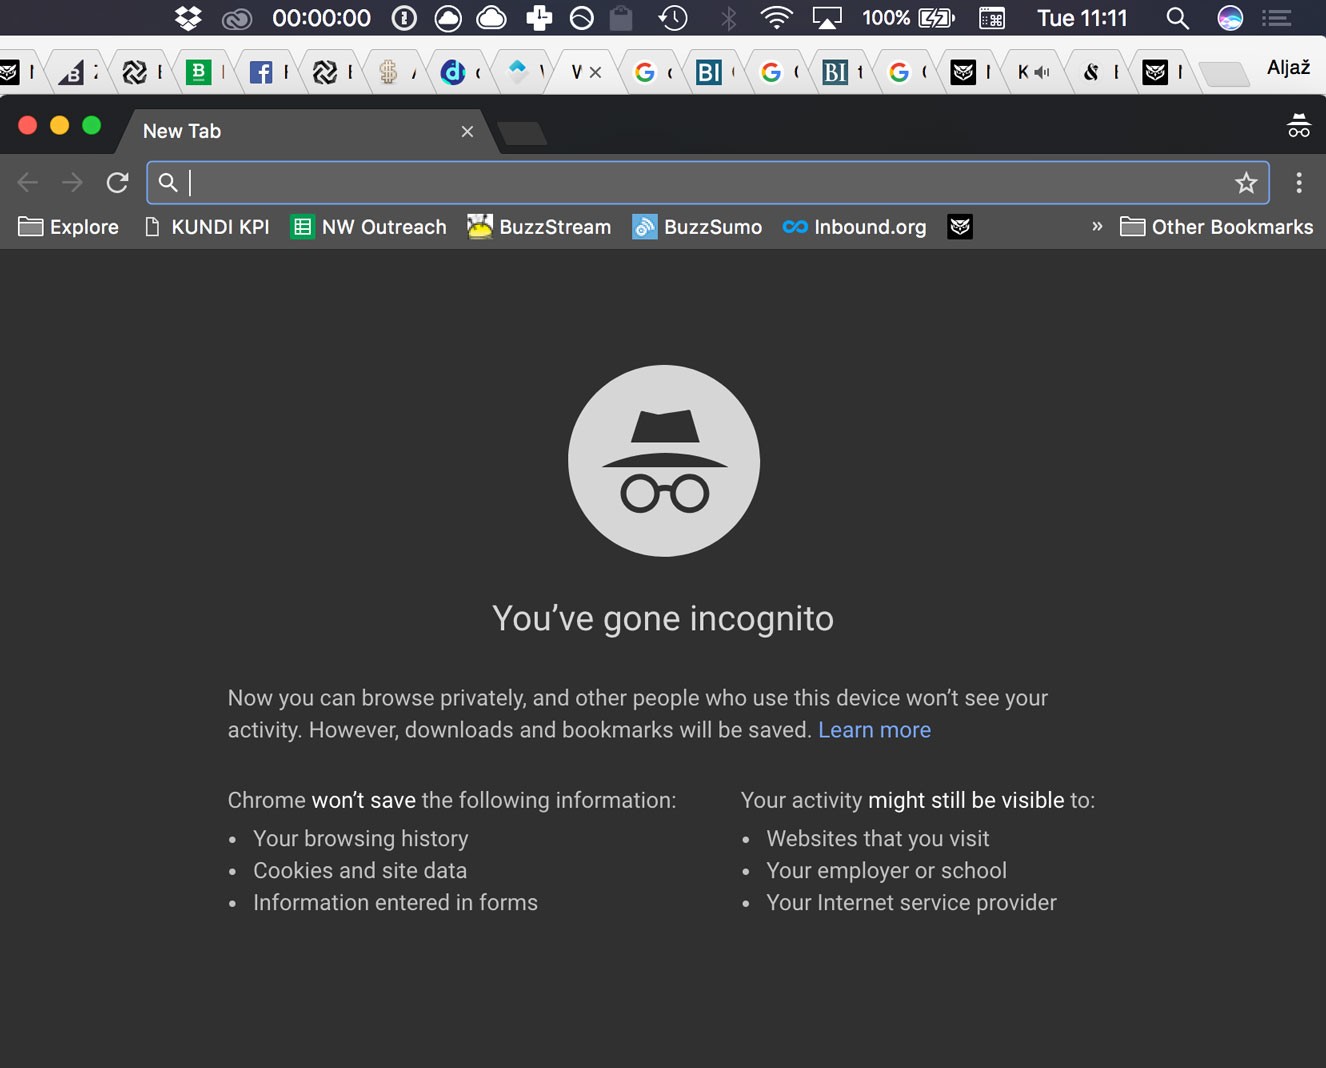Open the Dropbox menu bar icon

pyautogui.click(x=188, y=18)
